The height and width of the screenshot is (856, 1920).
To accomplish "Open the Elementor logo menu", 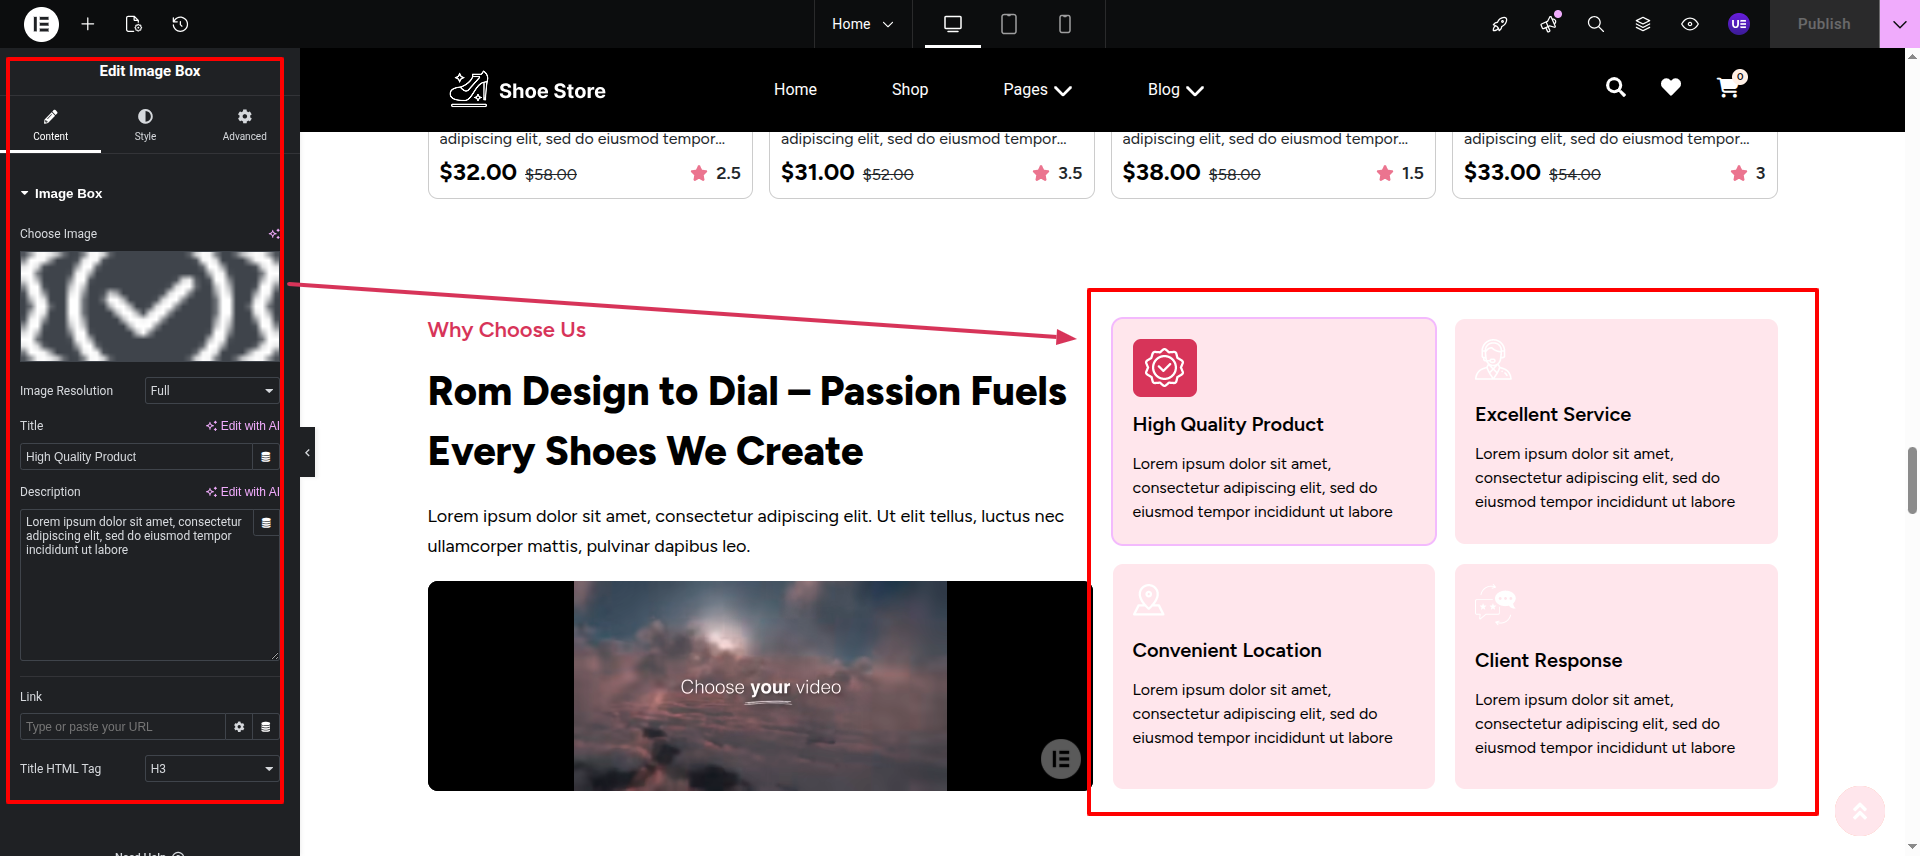I will point(41,24).
